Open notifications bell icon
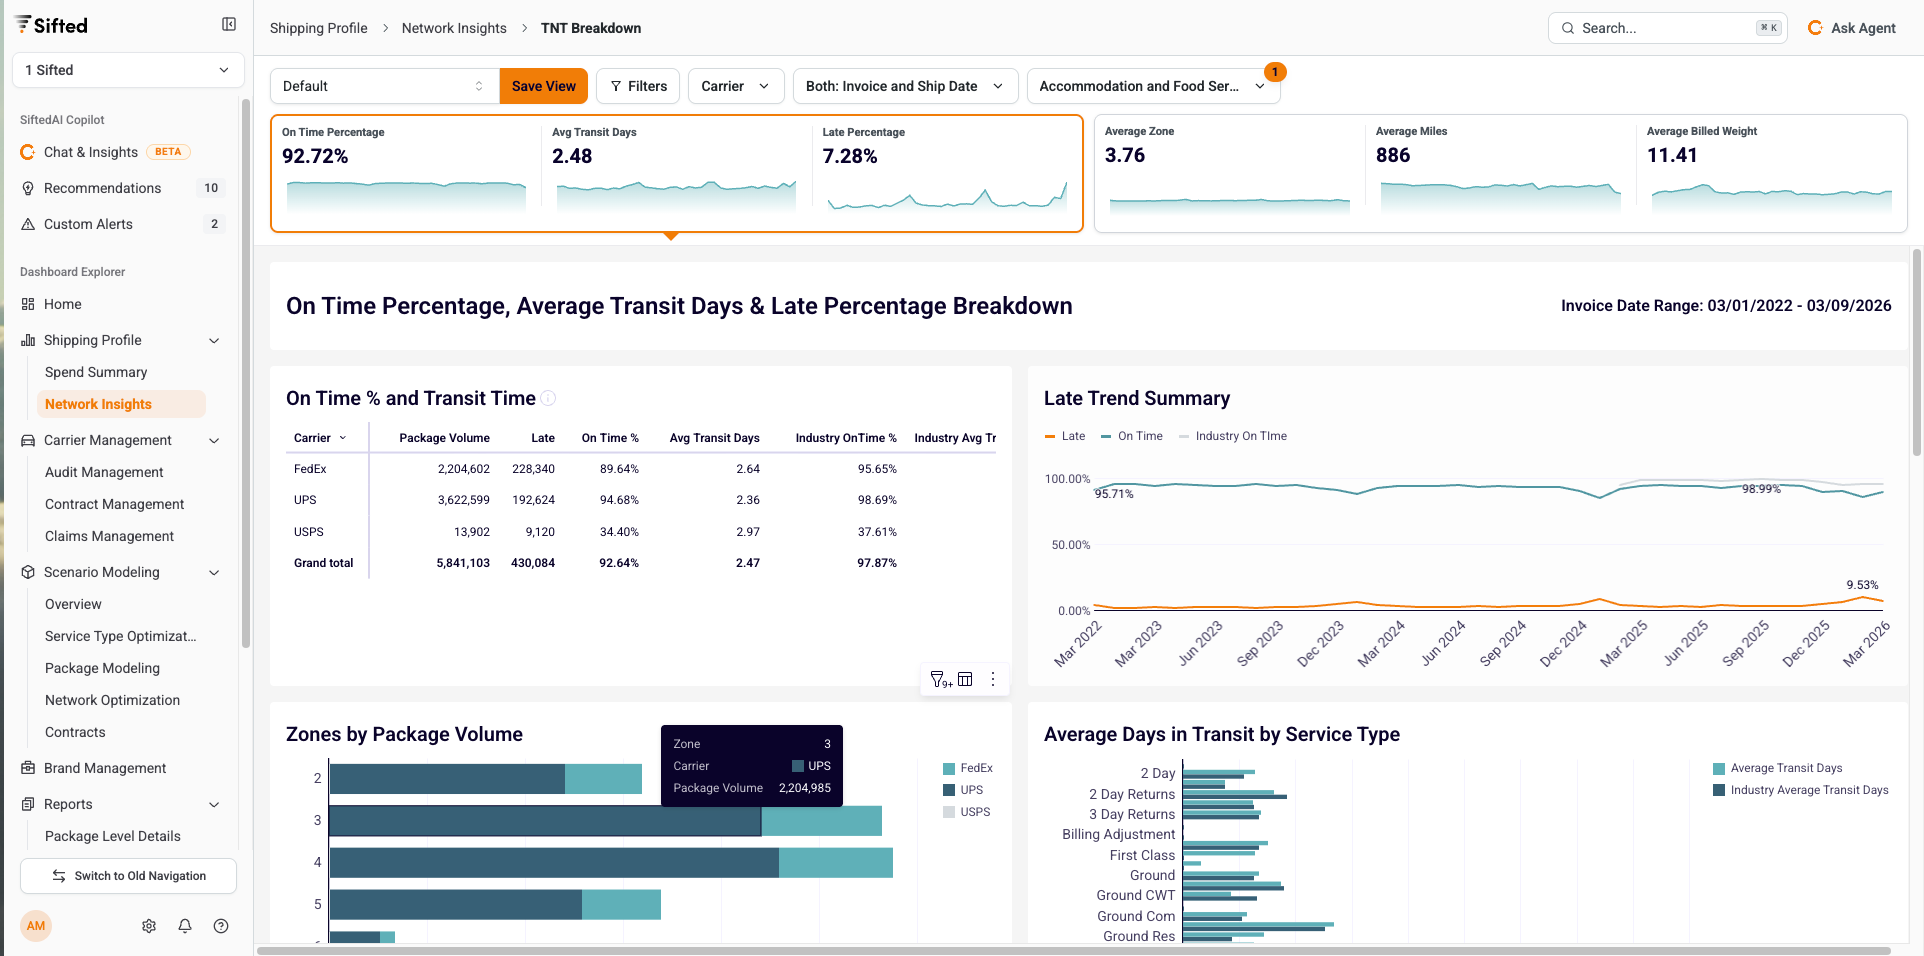The height and width of the screenshot is (956, 1924). pos(185,926)
